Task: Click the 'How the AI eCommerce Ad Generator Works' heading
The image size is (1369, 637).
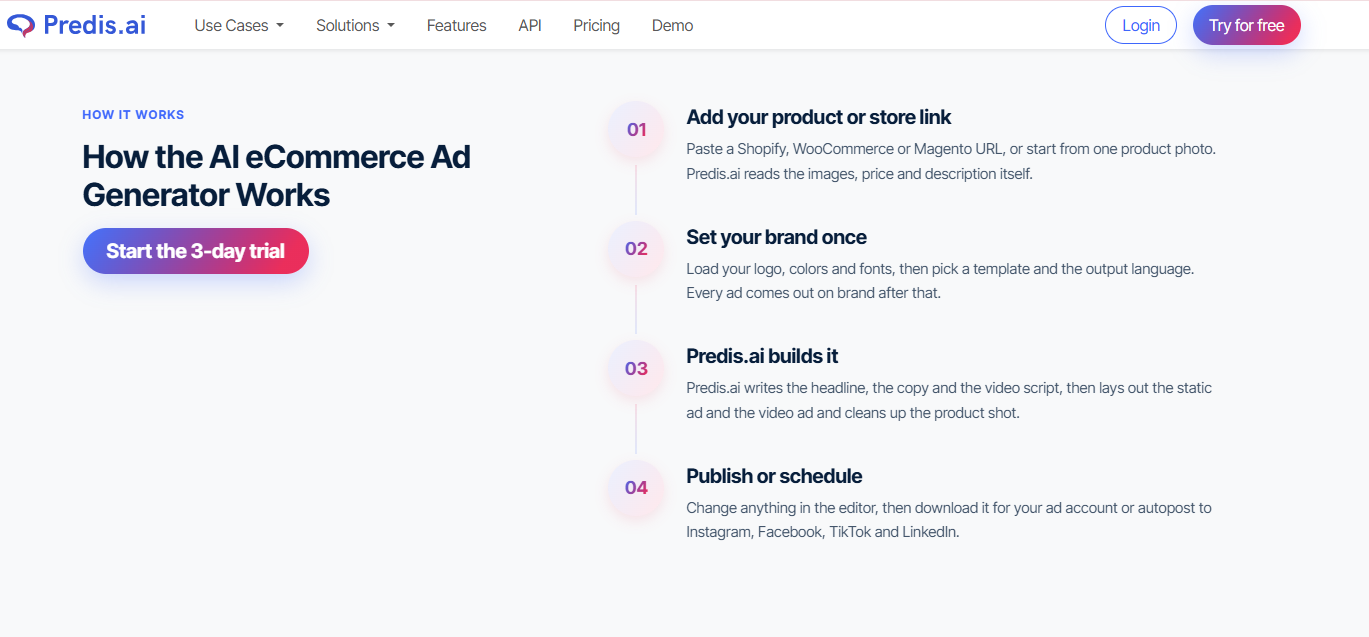Action: [276, 175]
